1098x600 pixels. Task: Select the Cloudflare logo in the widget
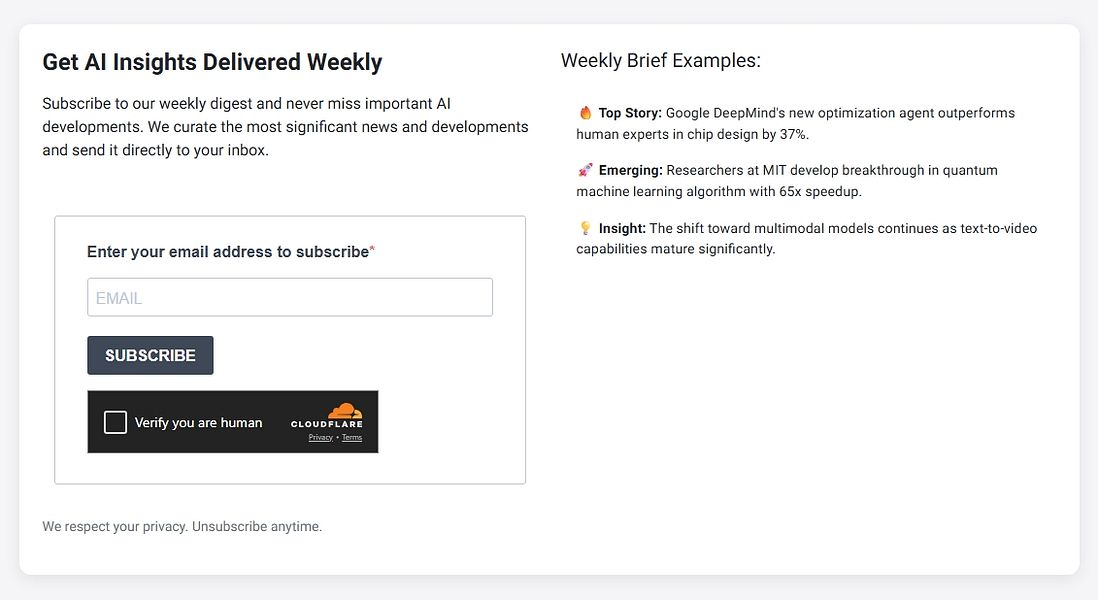[x=327, y=417]
